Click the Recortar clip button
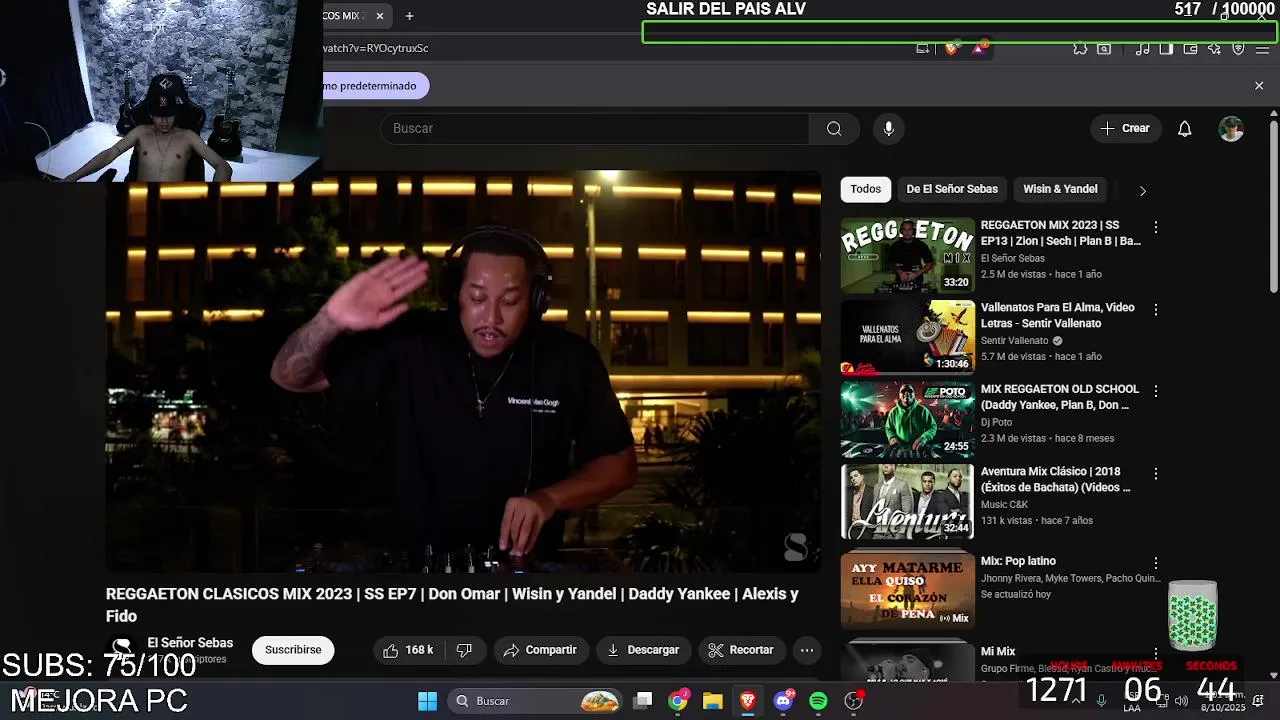This screenshot has height=720, width=1280. (x=741, y=650)
